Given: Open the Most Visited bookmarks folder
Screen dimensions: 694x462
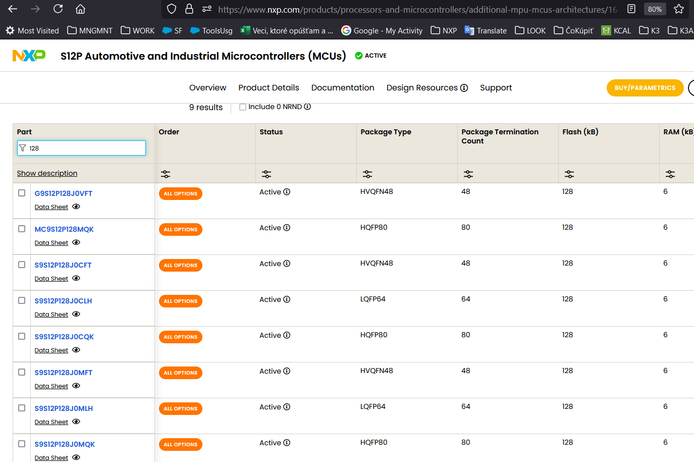Looking at the screenshot, I should tap(32, 31).
